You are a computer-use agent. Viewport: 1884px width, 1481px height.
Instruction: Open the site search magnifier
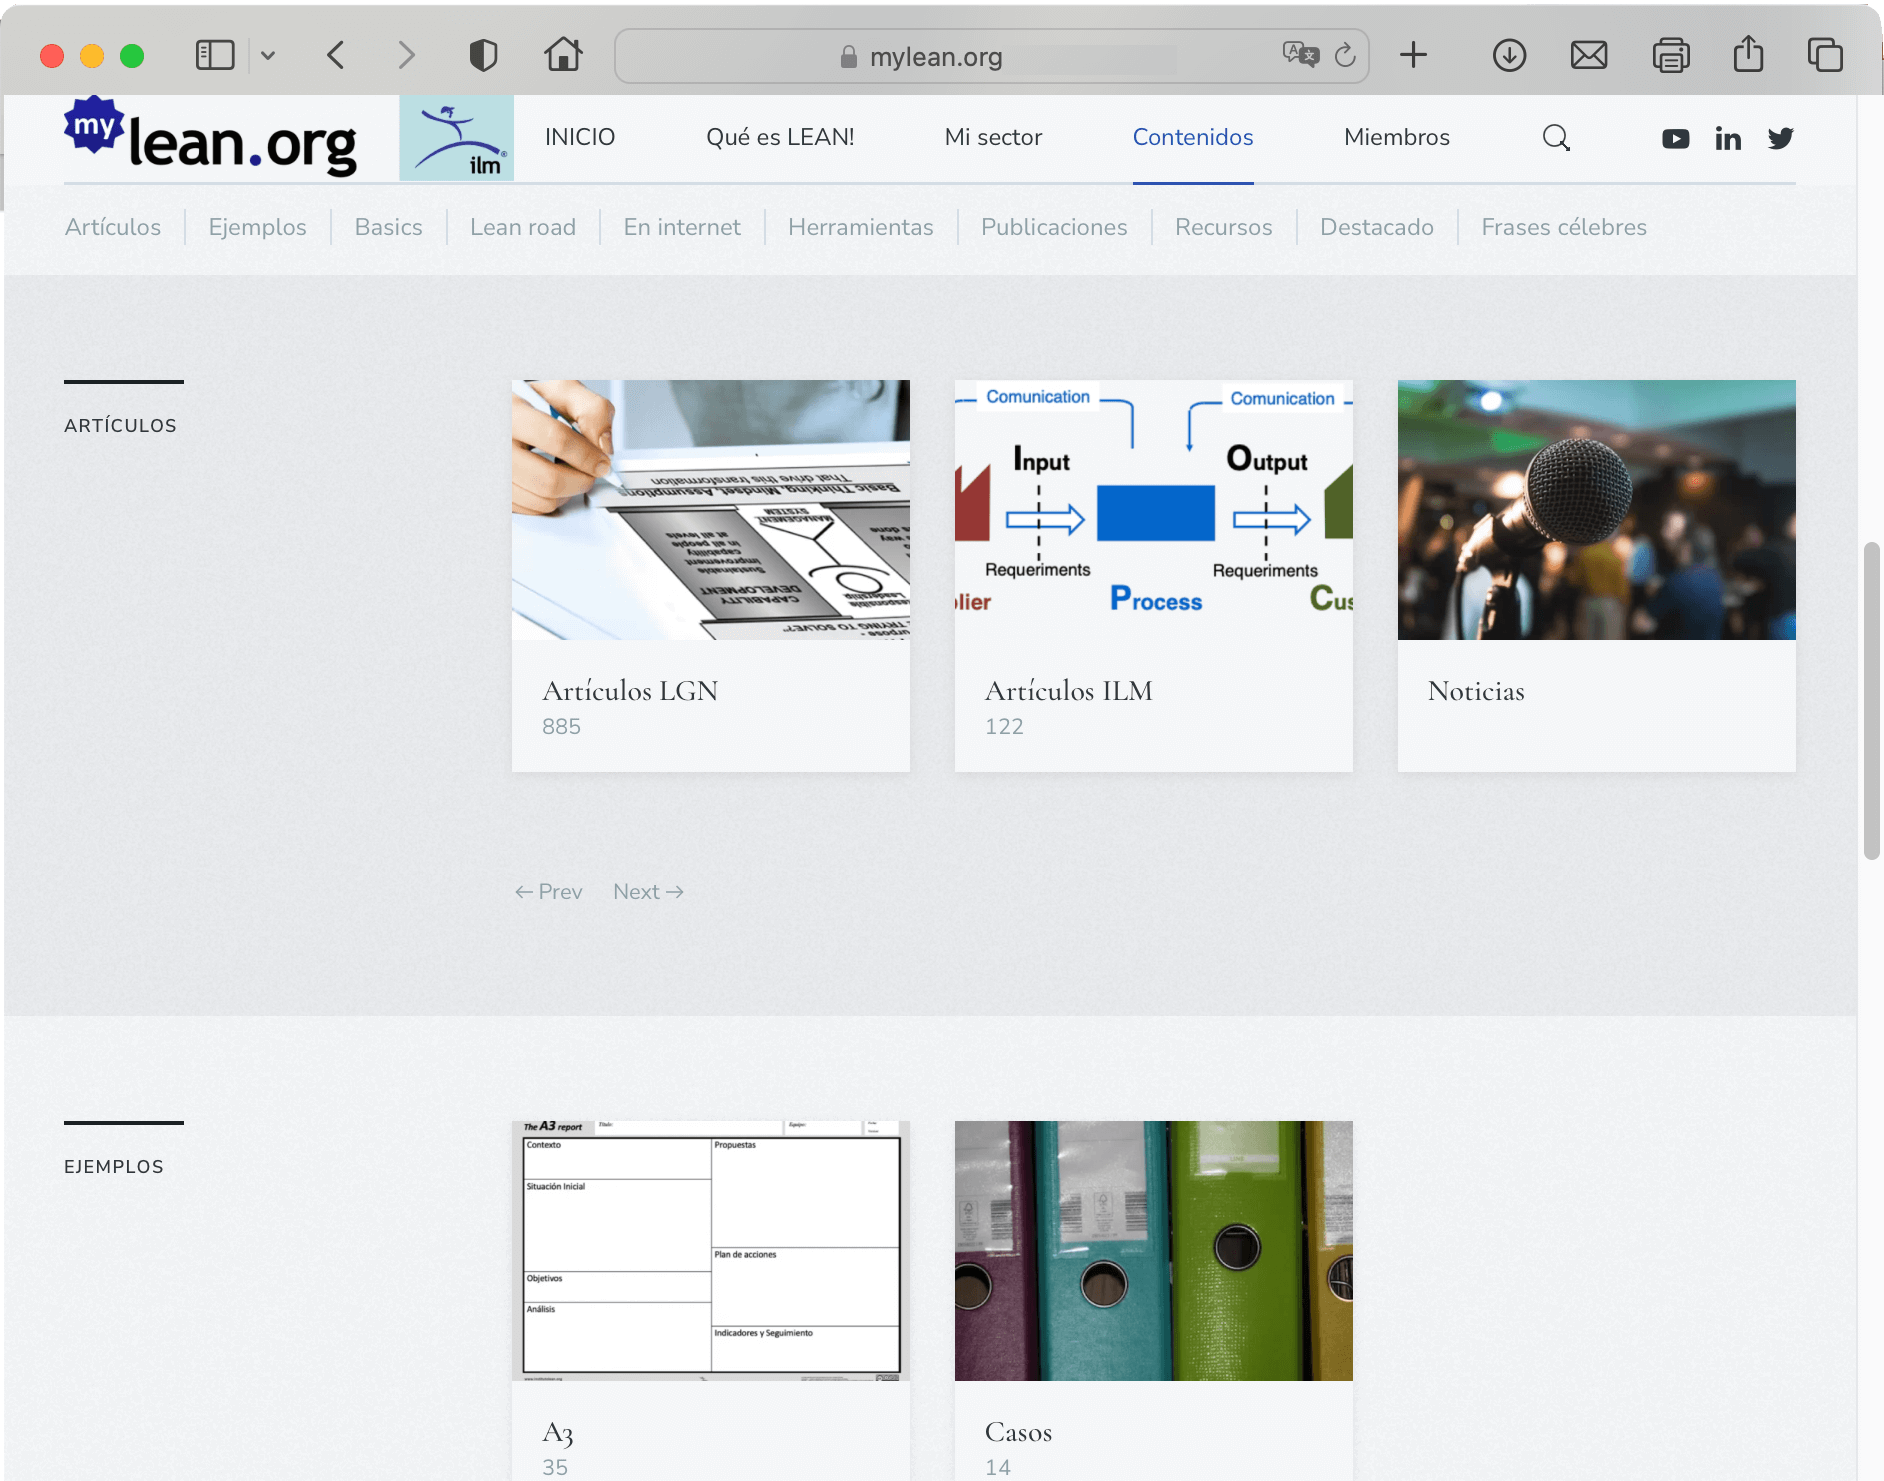pos(1556,138)
